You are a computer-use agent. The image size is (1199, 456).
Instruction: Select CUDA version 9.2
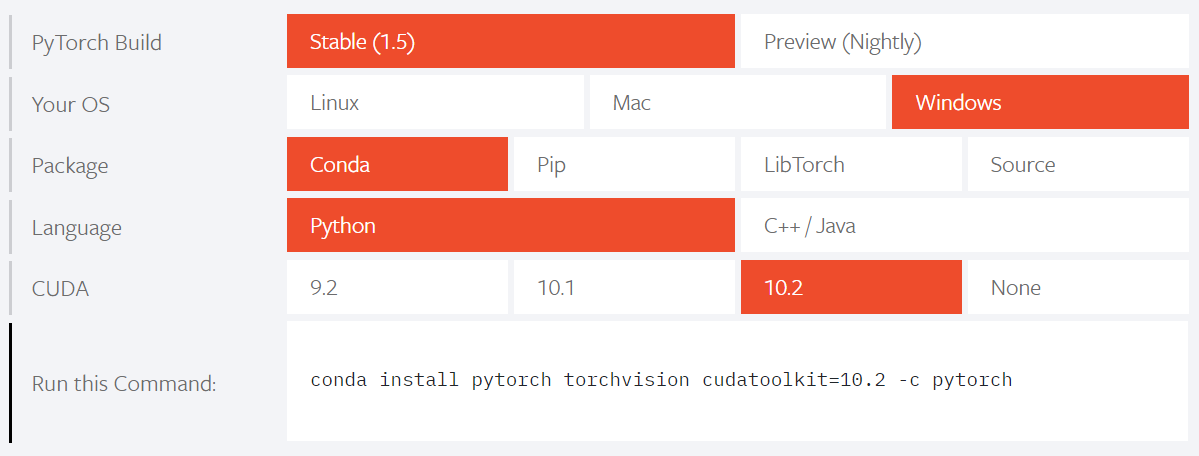coord(397,288)
